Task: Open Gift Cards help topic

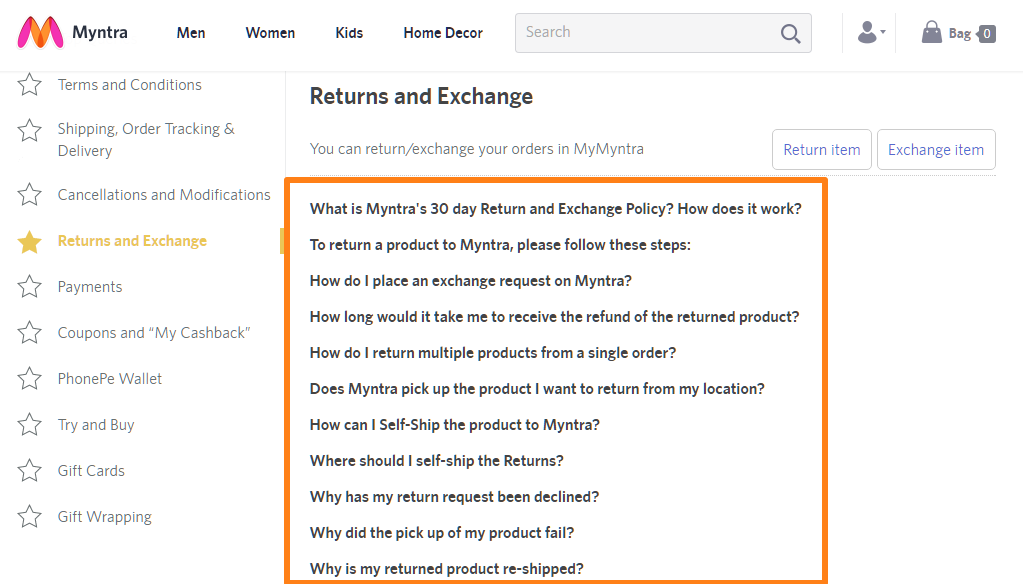Action: 91,470
